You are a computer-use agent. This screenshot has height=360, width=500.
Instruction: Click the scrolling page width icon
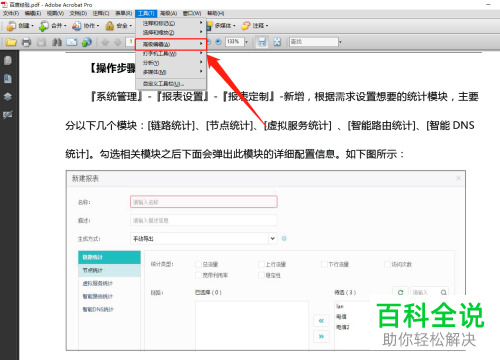tap(262, 42)
